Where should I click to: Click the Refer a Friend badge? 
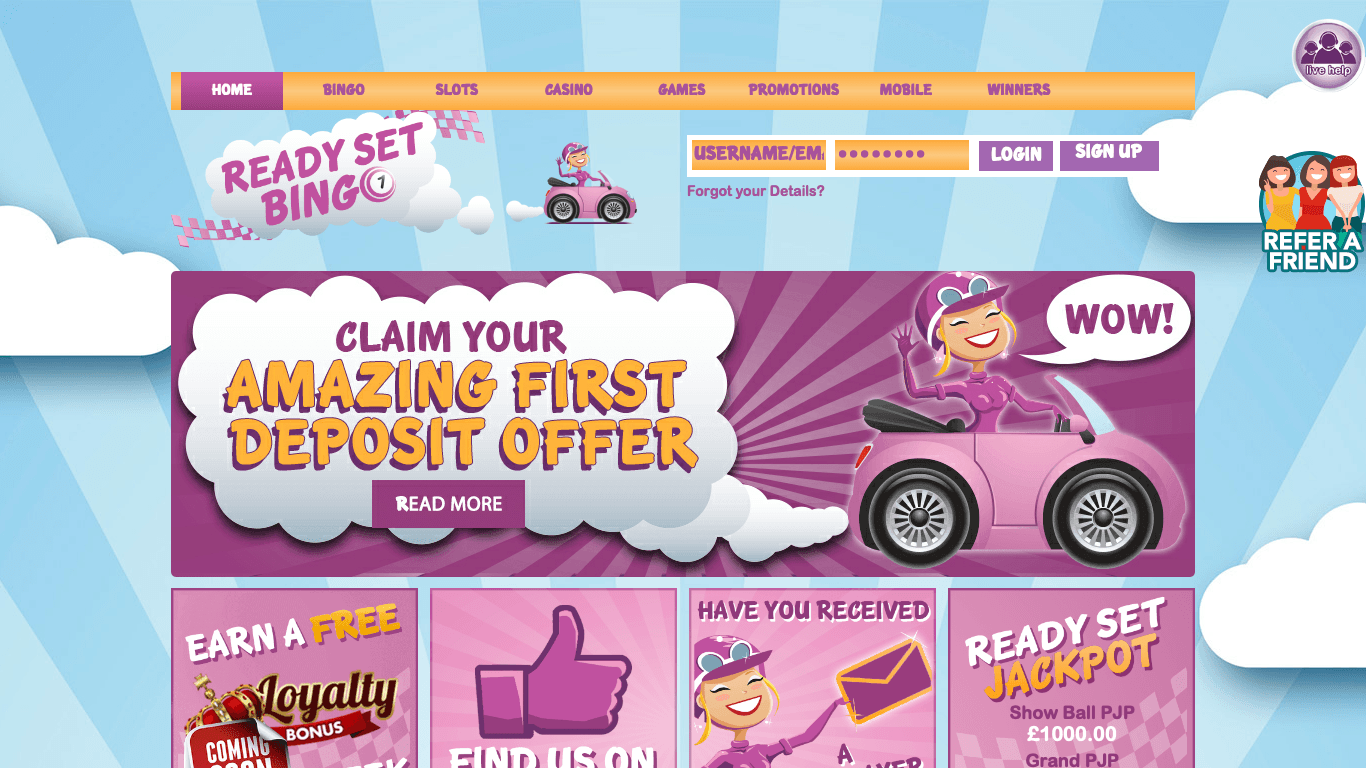click(1311, 212)
